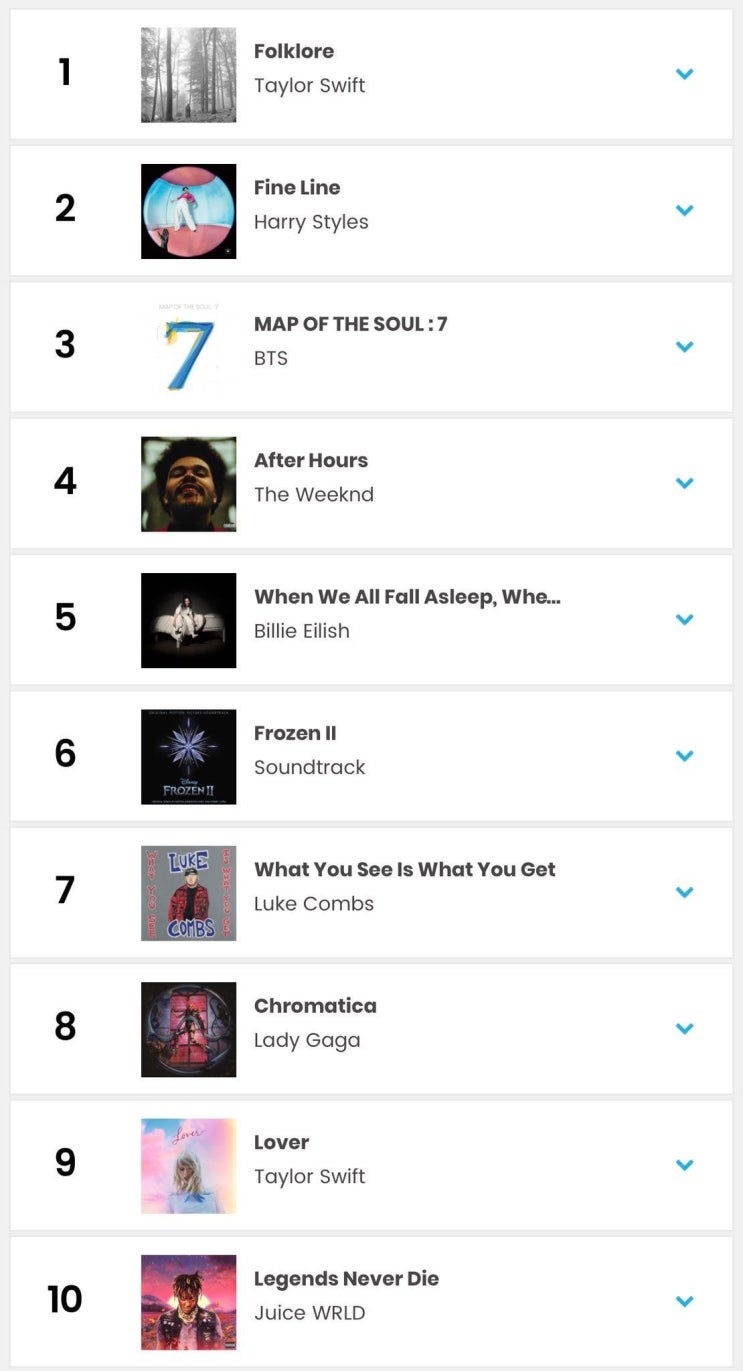
Task: Open the pink Lover album cover
Action: point(189,1166)
